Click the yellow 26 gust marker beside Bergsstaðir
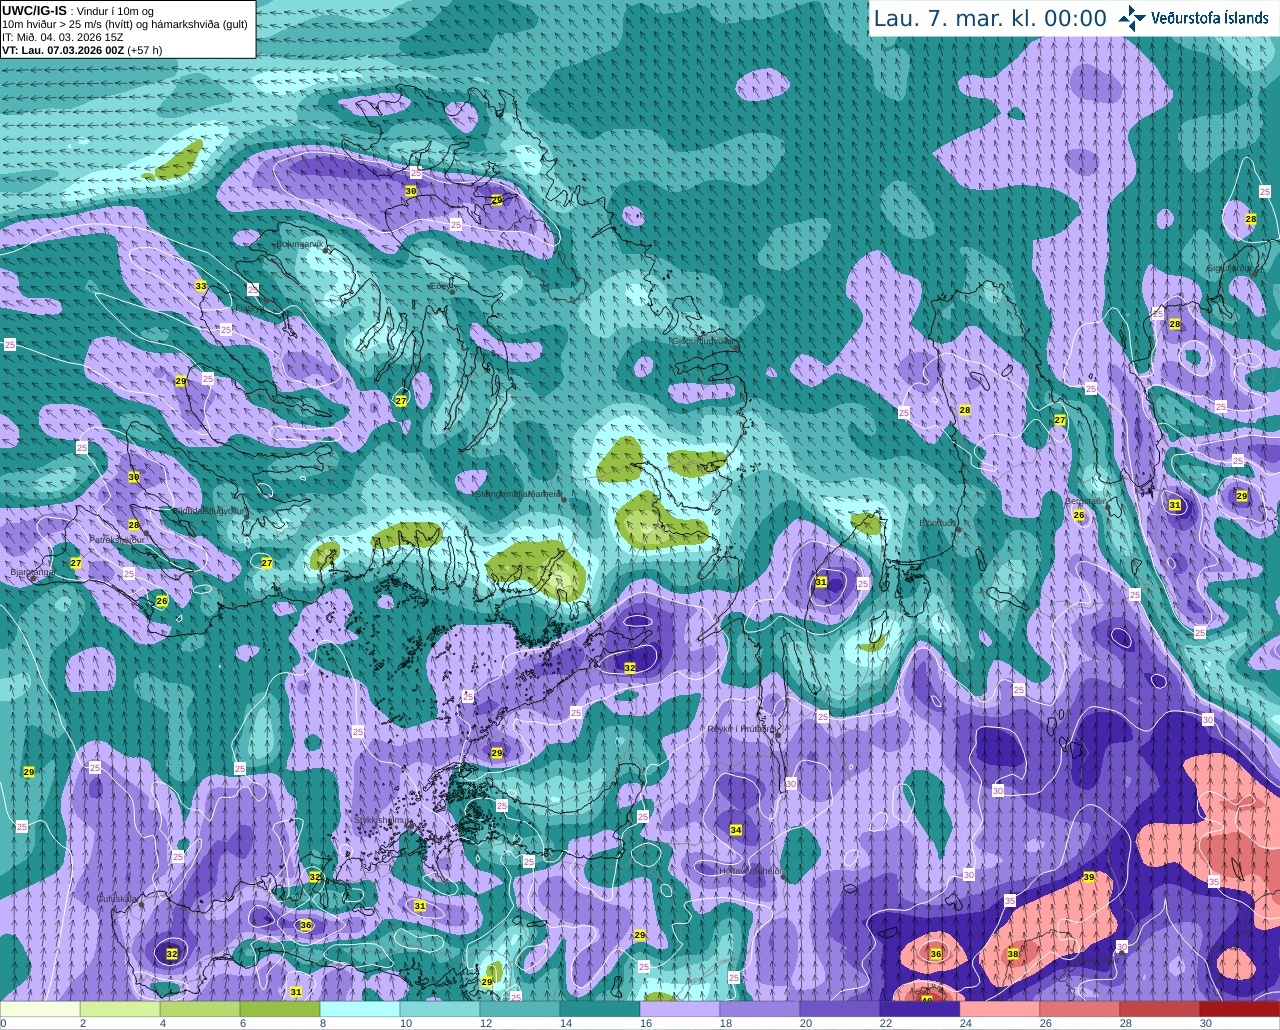Viewport: 1280px width, 1030px height. 1079,515
